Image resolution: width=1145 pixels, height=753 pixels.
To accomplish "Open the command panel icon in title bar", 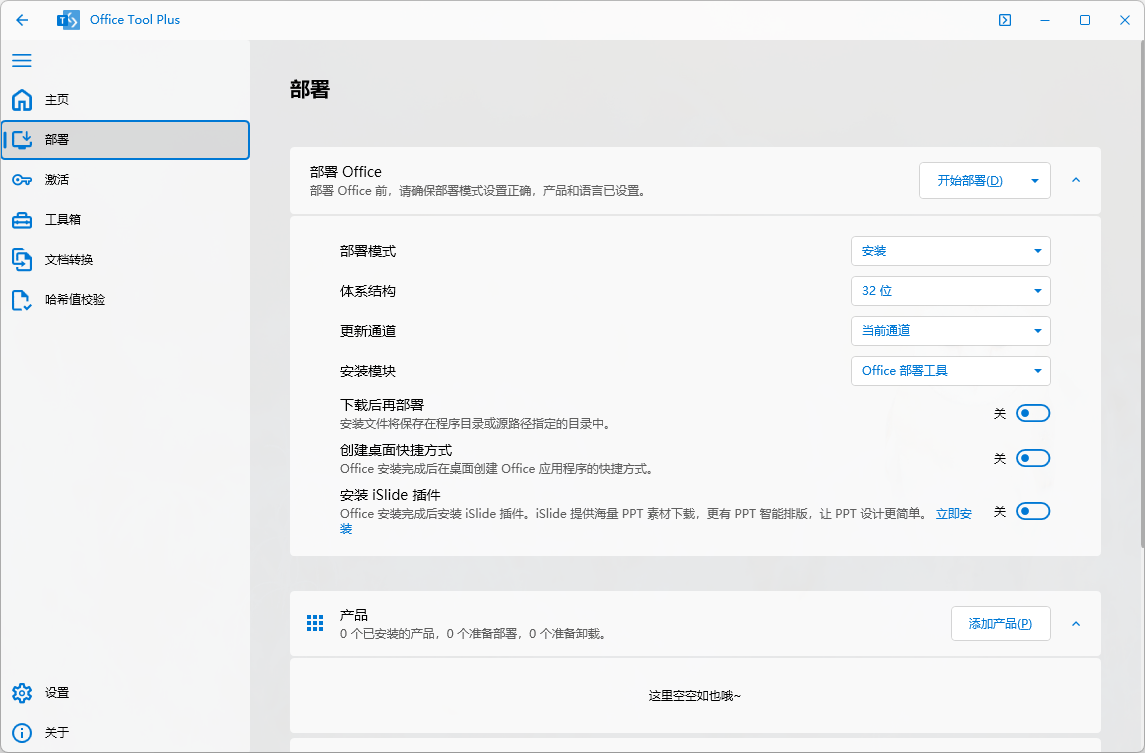I will pos(1005,20).
